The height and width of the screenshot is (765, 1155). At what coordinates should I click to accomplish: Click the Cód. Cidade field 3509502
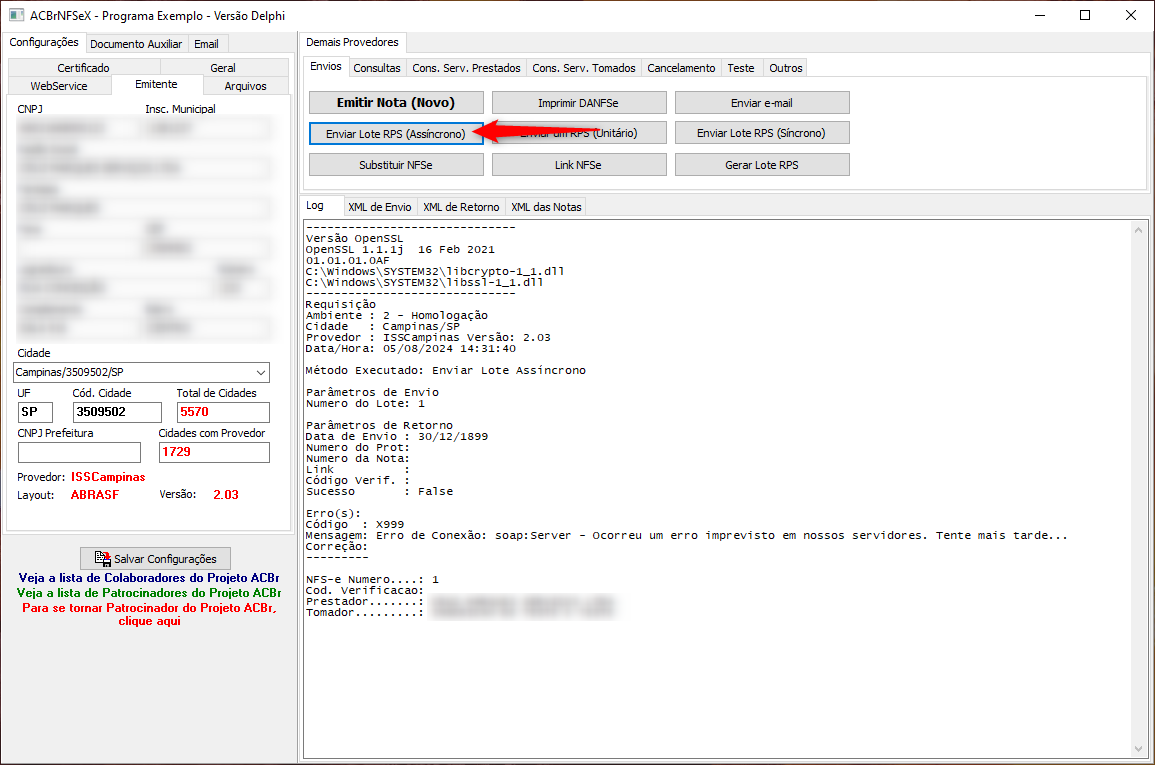pos(117,412)
